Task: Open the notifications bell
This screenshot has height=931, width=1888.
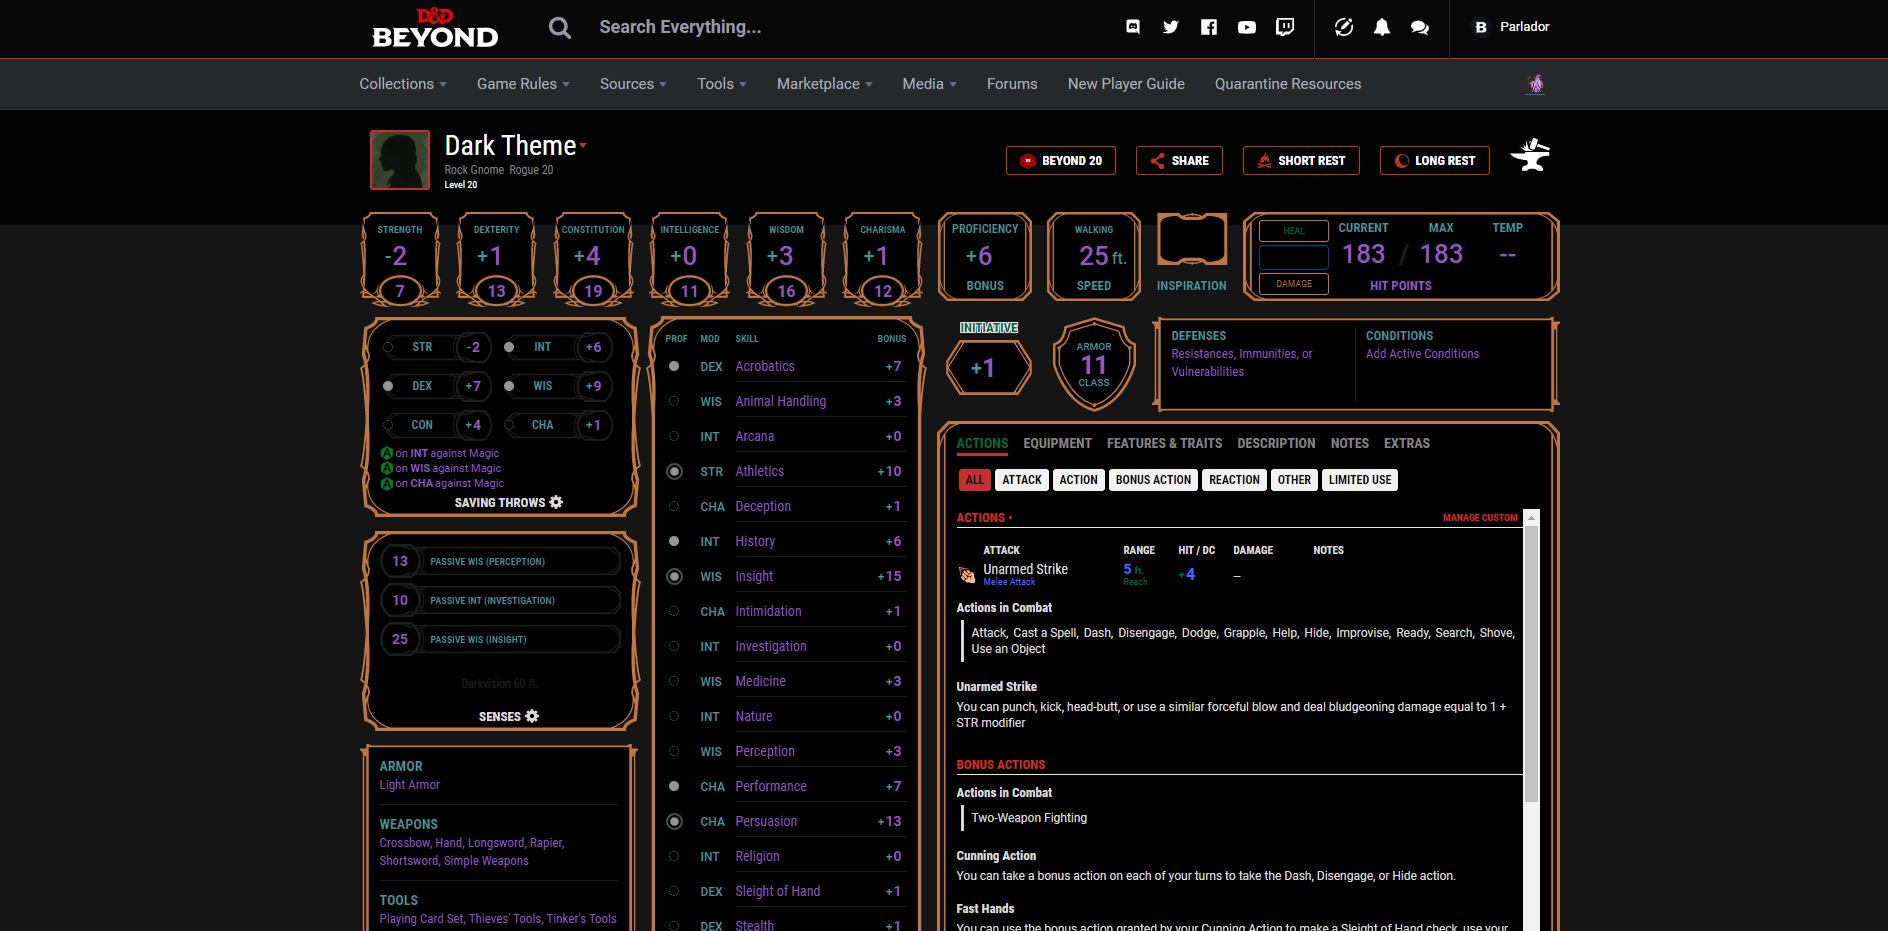Action: click(1382, 27)
